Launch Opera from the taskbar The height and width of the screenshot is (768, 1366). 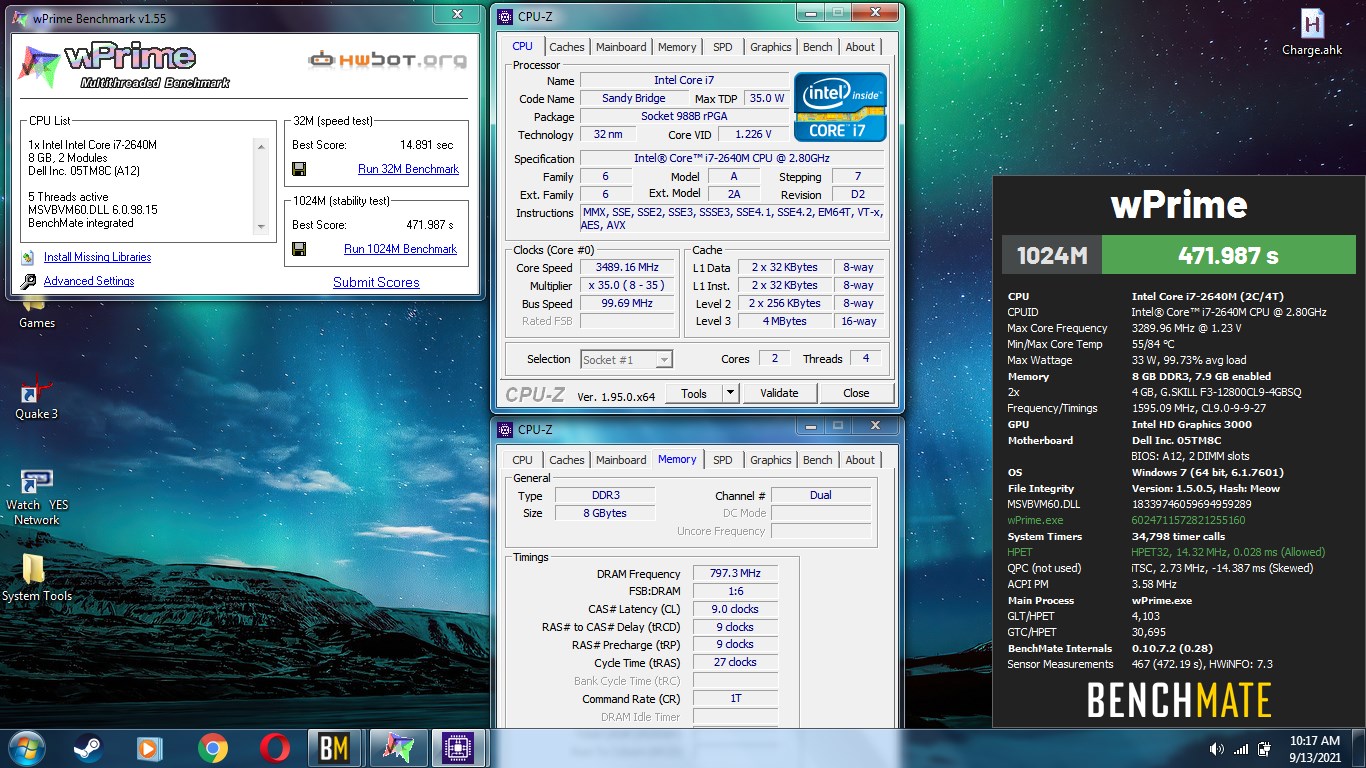pos(274,748)
